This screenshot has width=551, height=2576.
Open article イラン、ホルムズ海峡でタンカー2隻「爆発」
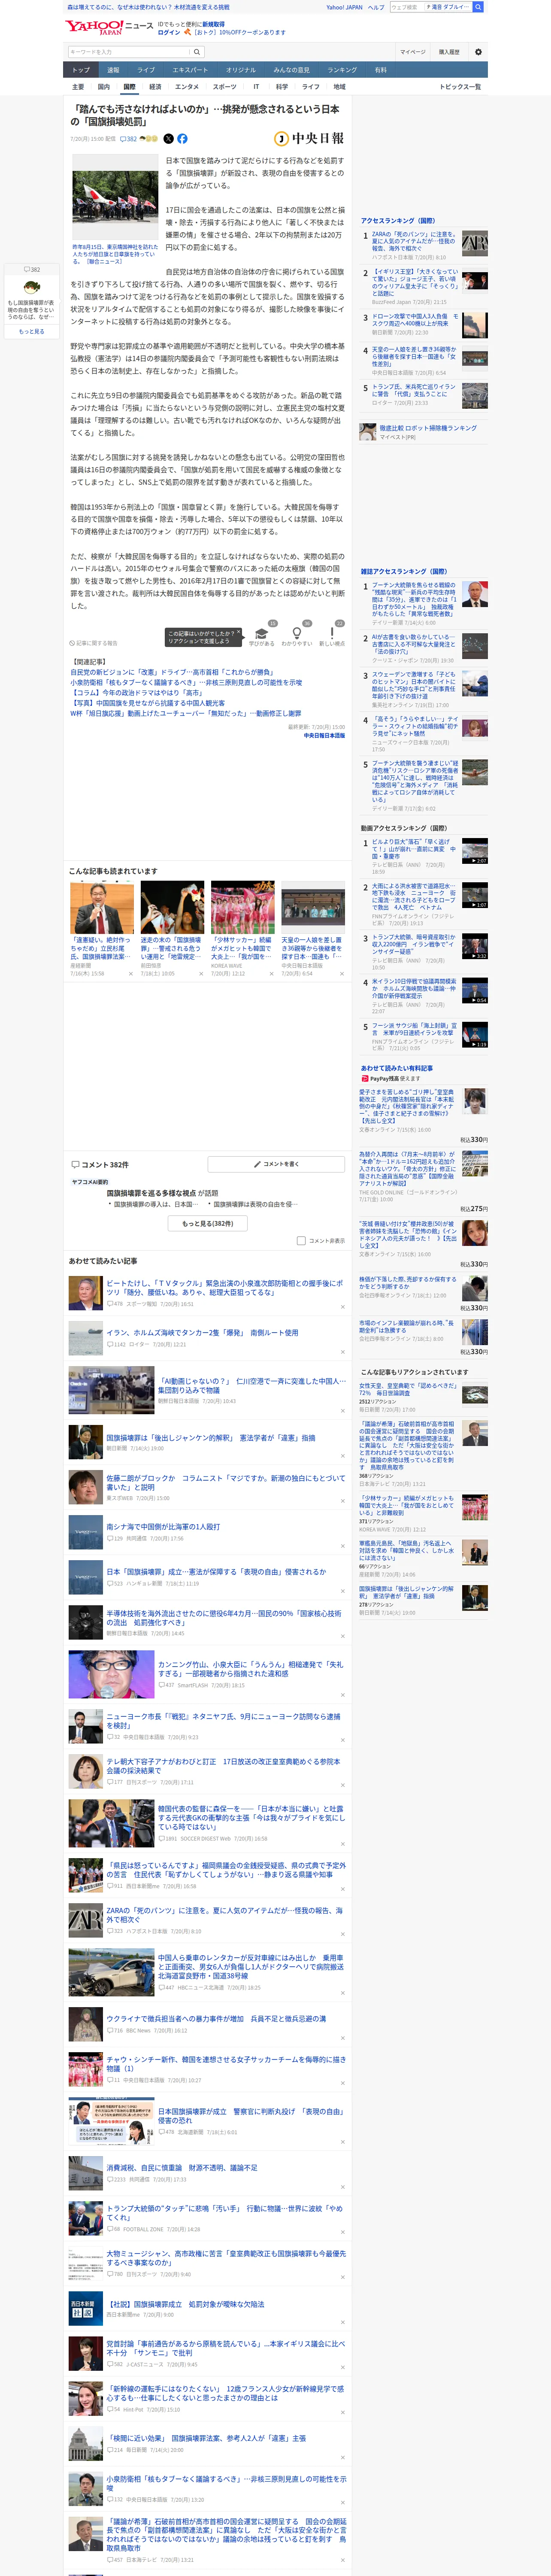point(202,1333)
